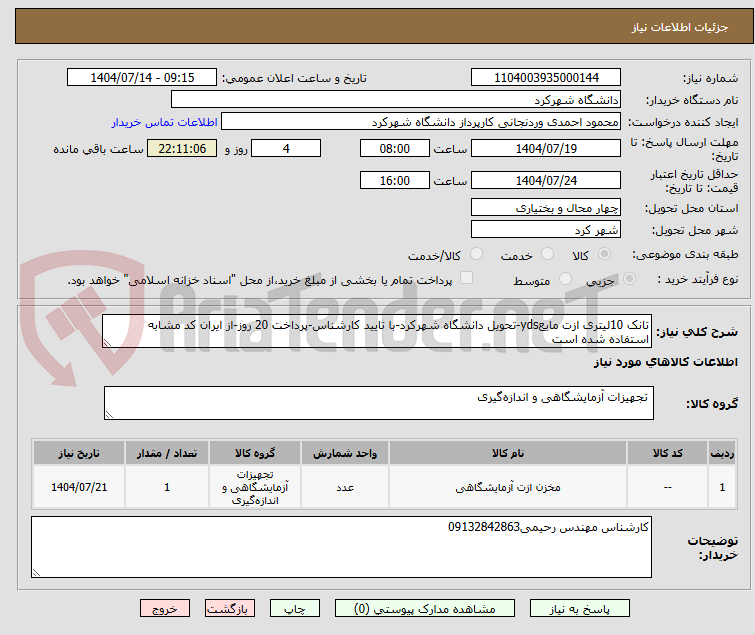Click the delivery city field شهر کرد
The height and width of the screenshot is (635, 755).
point(546,230)
